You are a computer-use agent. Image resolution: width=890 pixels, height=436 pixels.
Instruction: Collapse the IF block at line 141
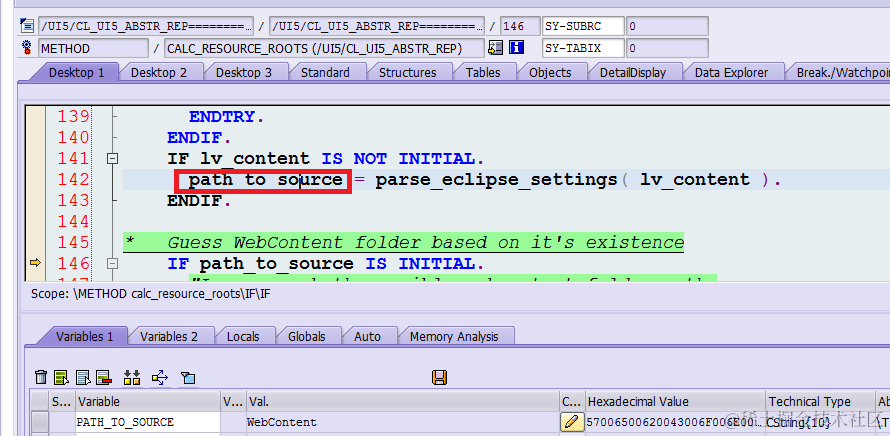click(x=112, y=158)
